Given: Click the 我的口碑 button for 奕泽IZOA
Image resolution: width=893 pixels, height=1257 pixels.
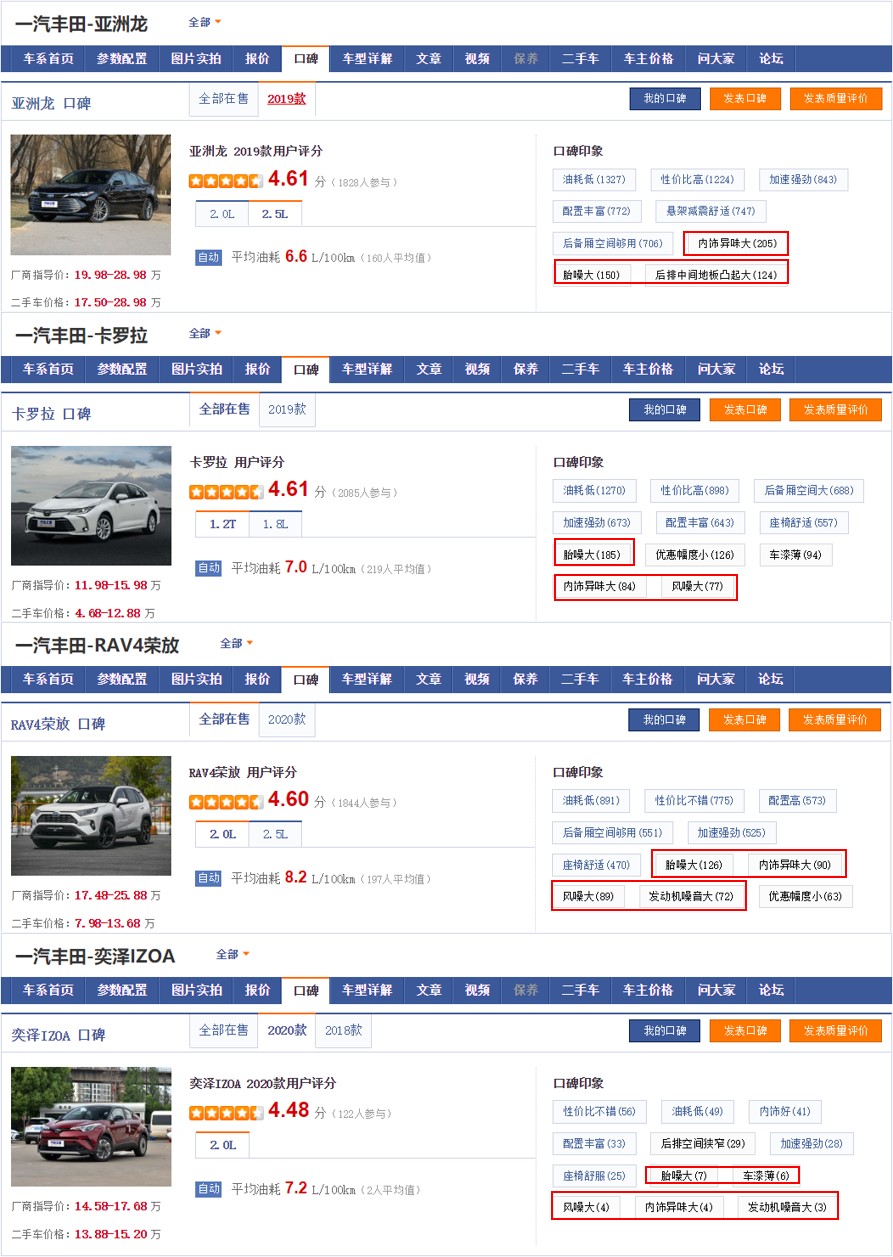Looking at the screenshot, I should point(664,1029).
